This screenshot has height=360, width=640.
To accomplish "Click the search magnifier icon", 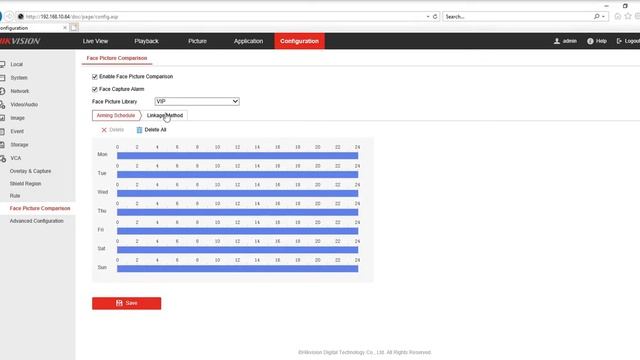I will tap(597, 17).
